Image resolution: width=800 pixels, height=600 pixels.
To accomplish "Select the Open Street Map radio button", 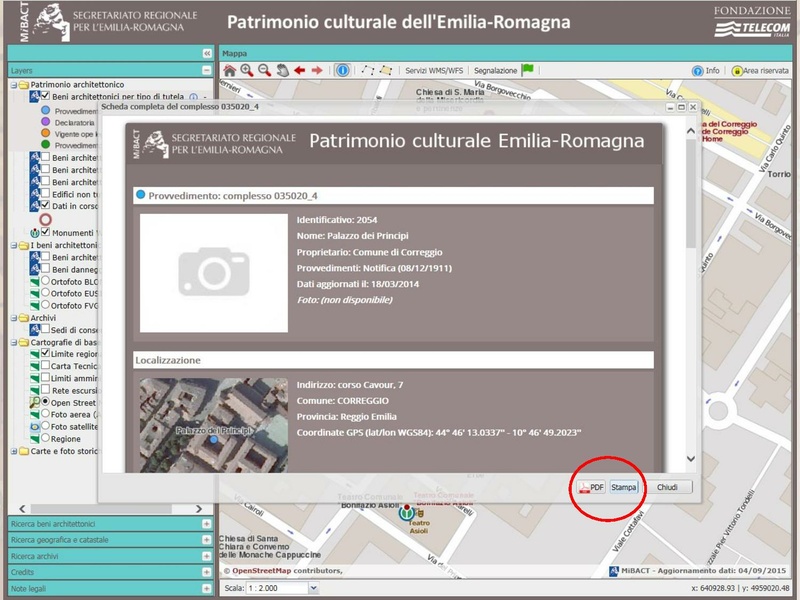I will click(44, 400).
